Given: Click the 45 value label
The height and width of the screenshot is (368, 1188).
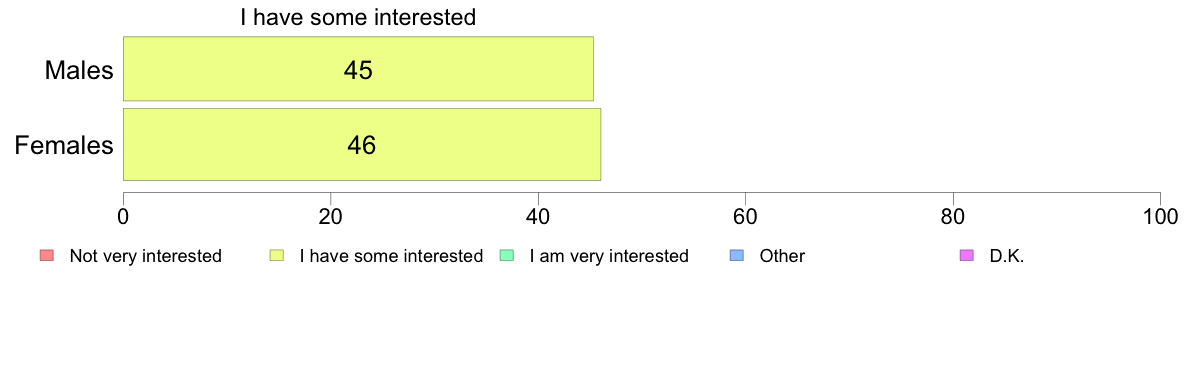Looking at the screenshot, I should click(358, 70).
